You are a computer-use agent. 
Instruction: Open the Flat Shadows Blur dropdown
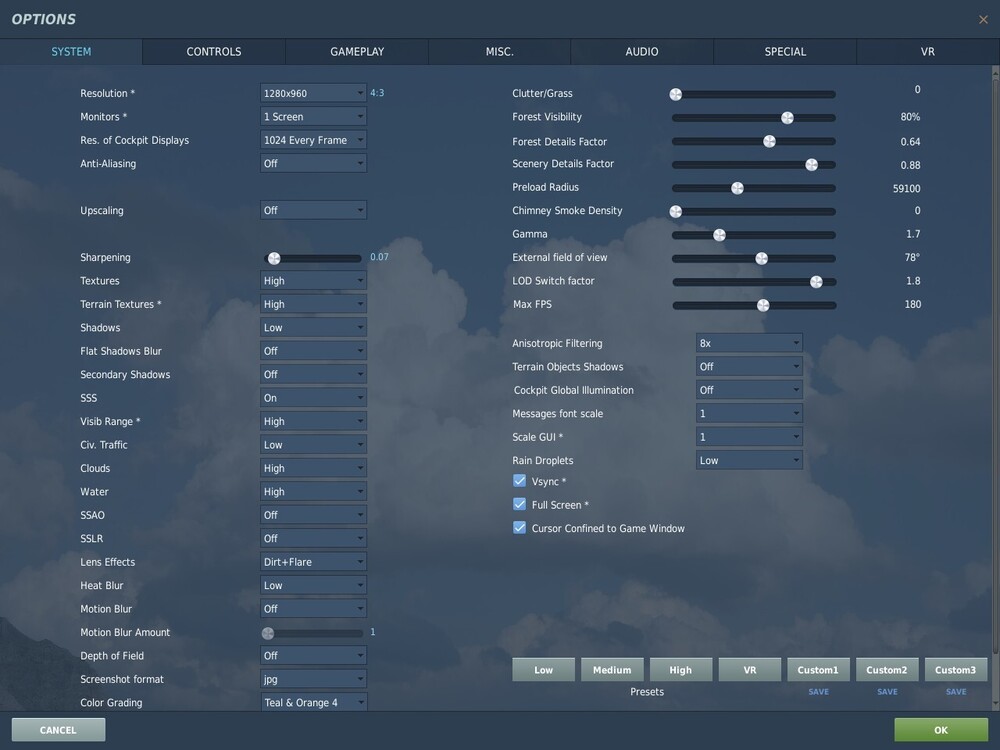313,351
